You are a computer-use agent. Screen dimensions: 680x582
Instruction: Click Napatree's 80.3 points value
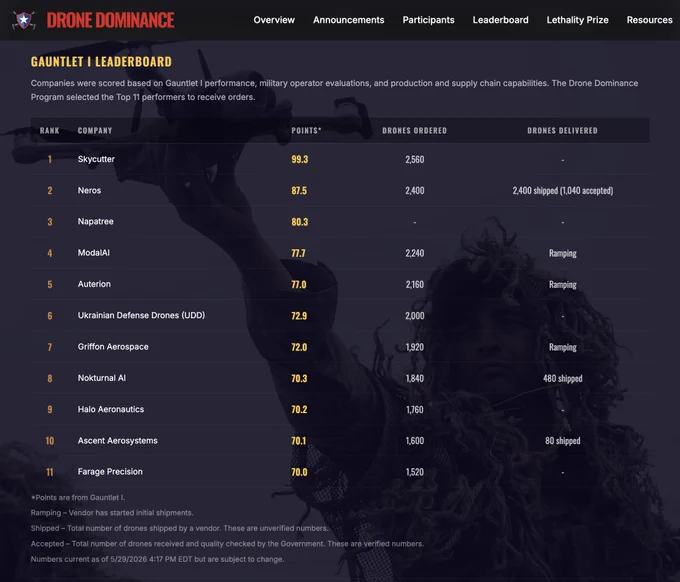pos(300,222)
